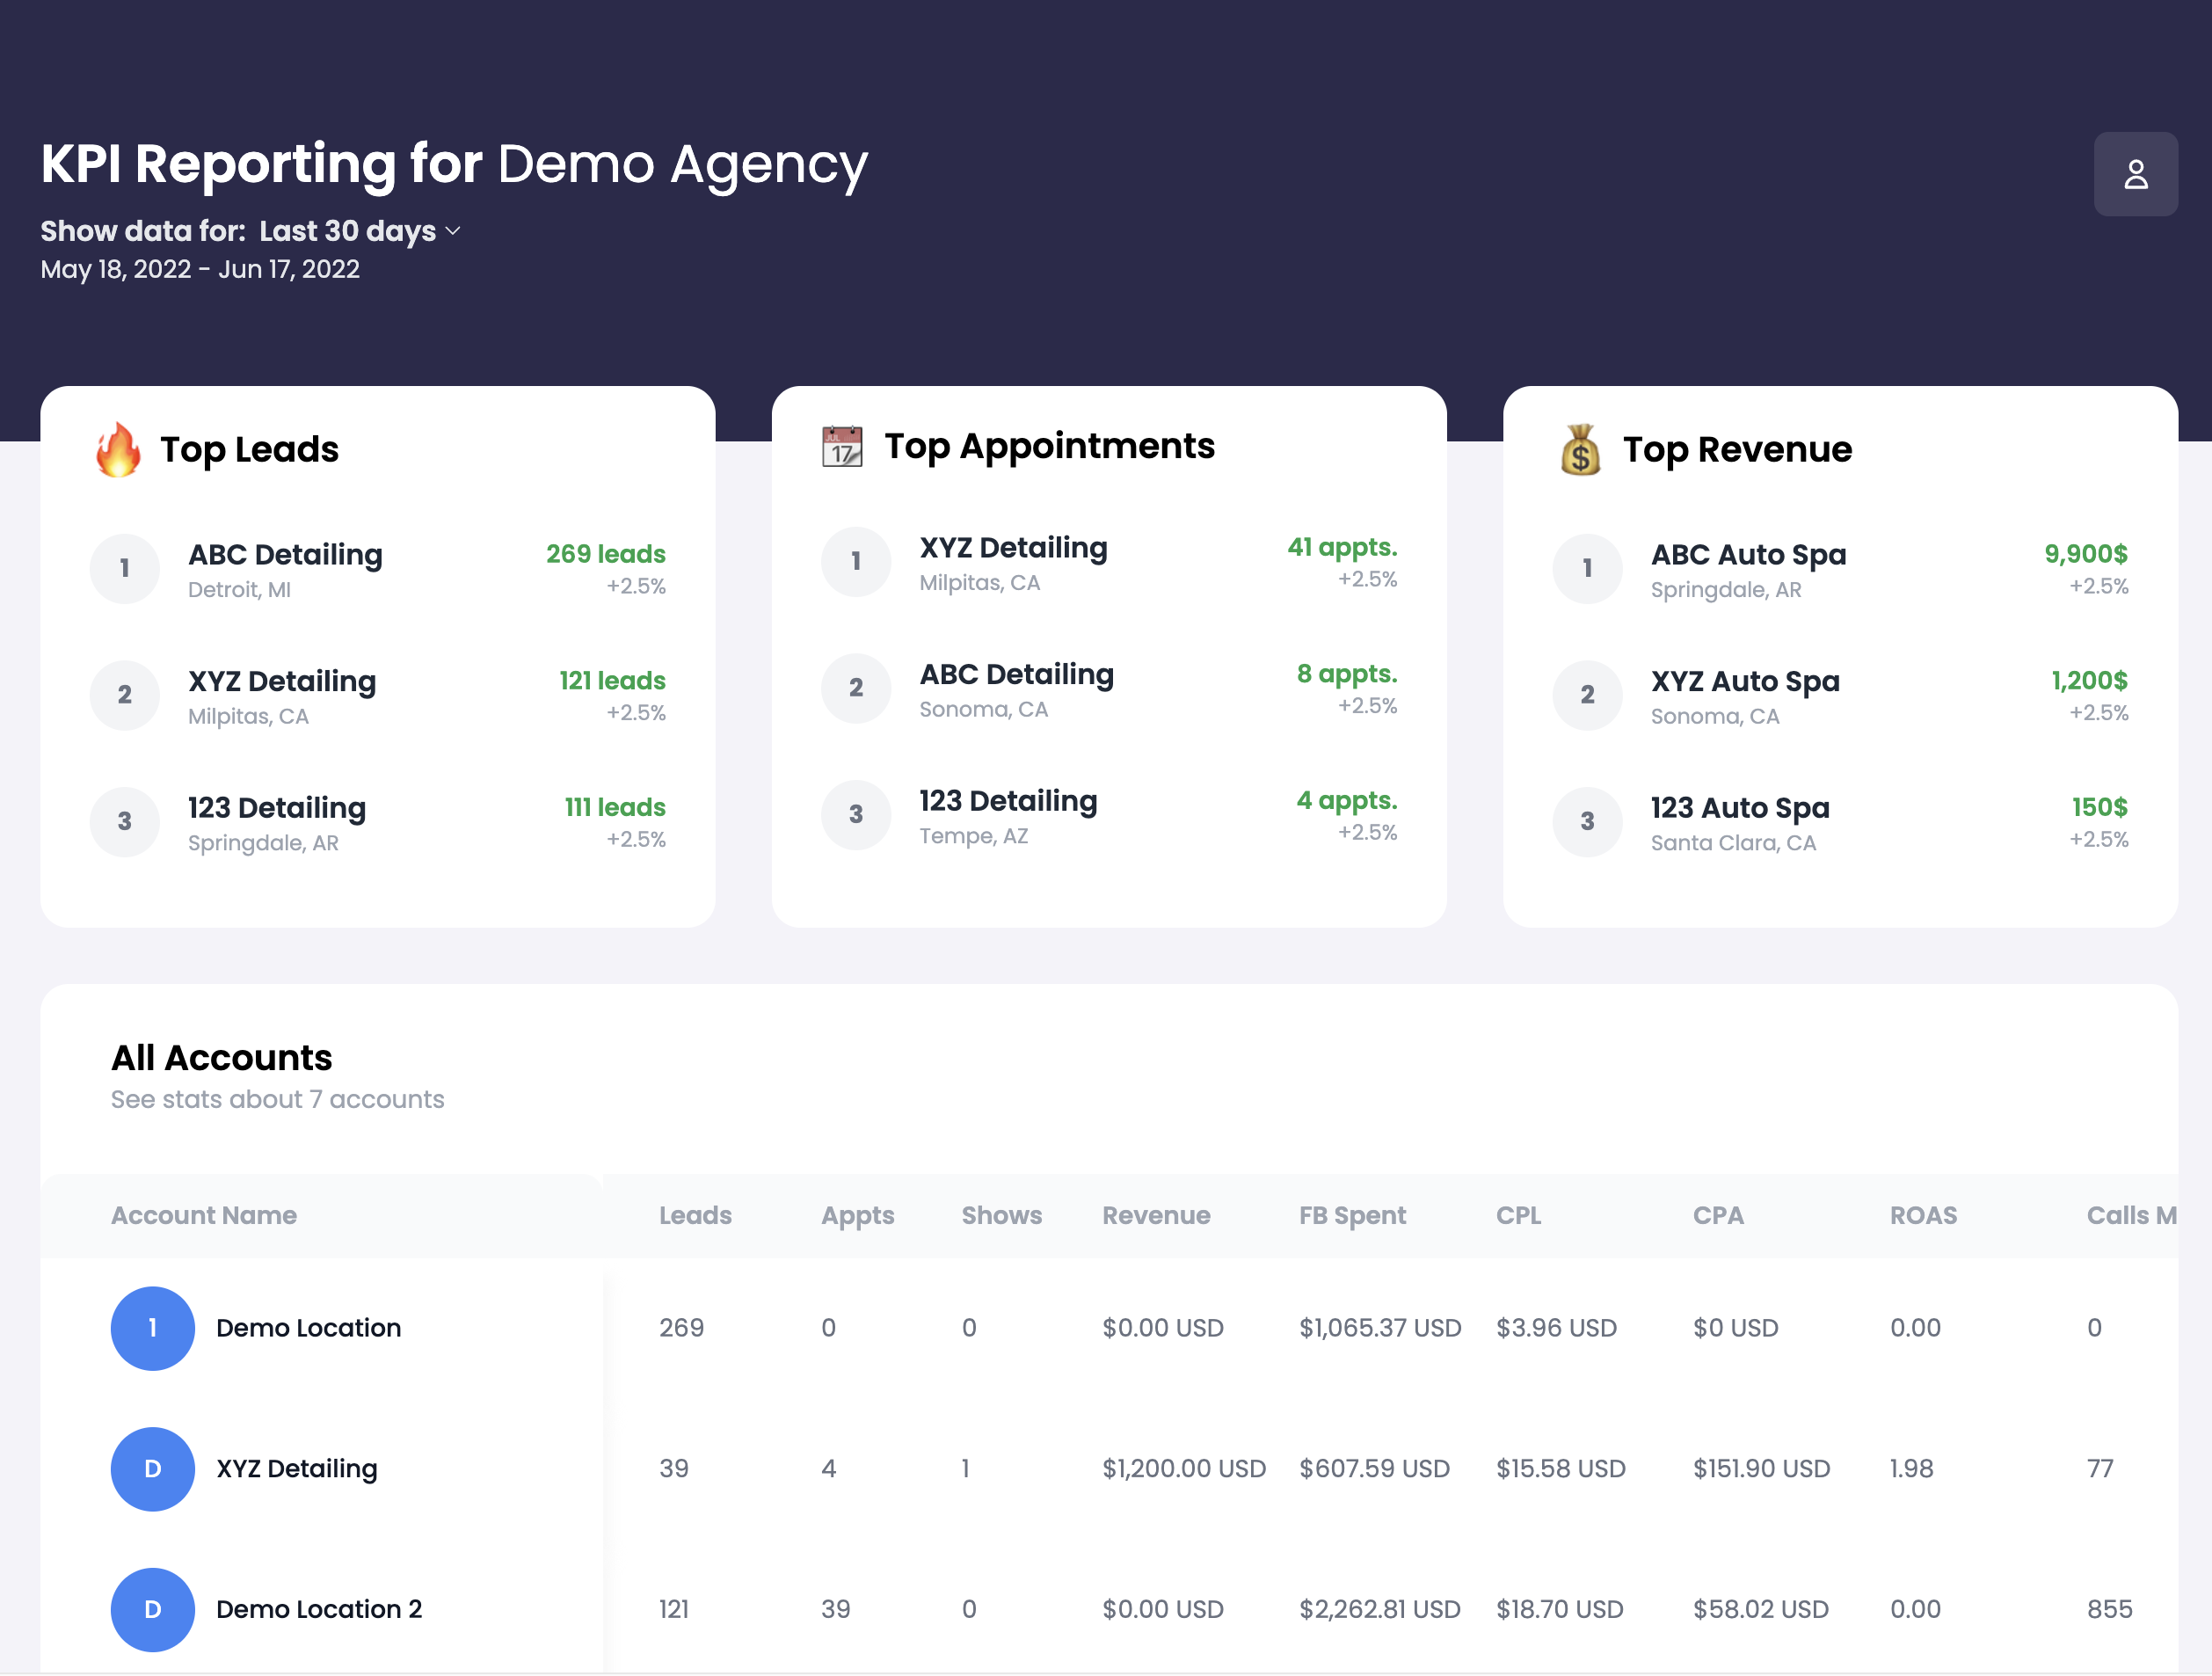The height and width of the screenshot is (1676, 2212).
Task: Click the Account Name column header
Action: (x=204, y=1215)
